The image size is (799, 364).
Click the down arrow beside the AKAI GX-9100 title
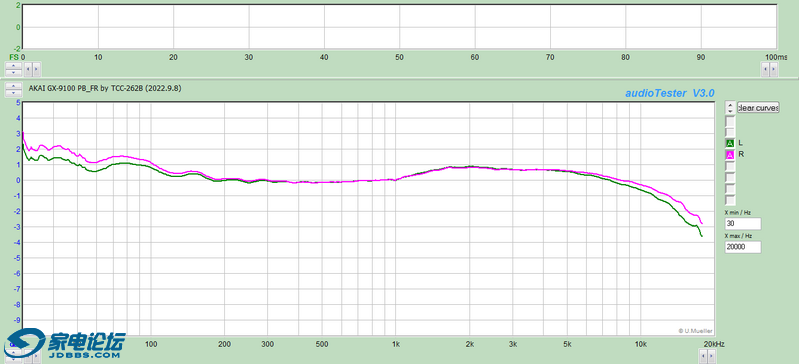(x=13, y=93)
